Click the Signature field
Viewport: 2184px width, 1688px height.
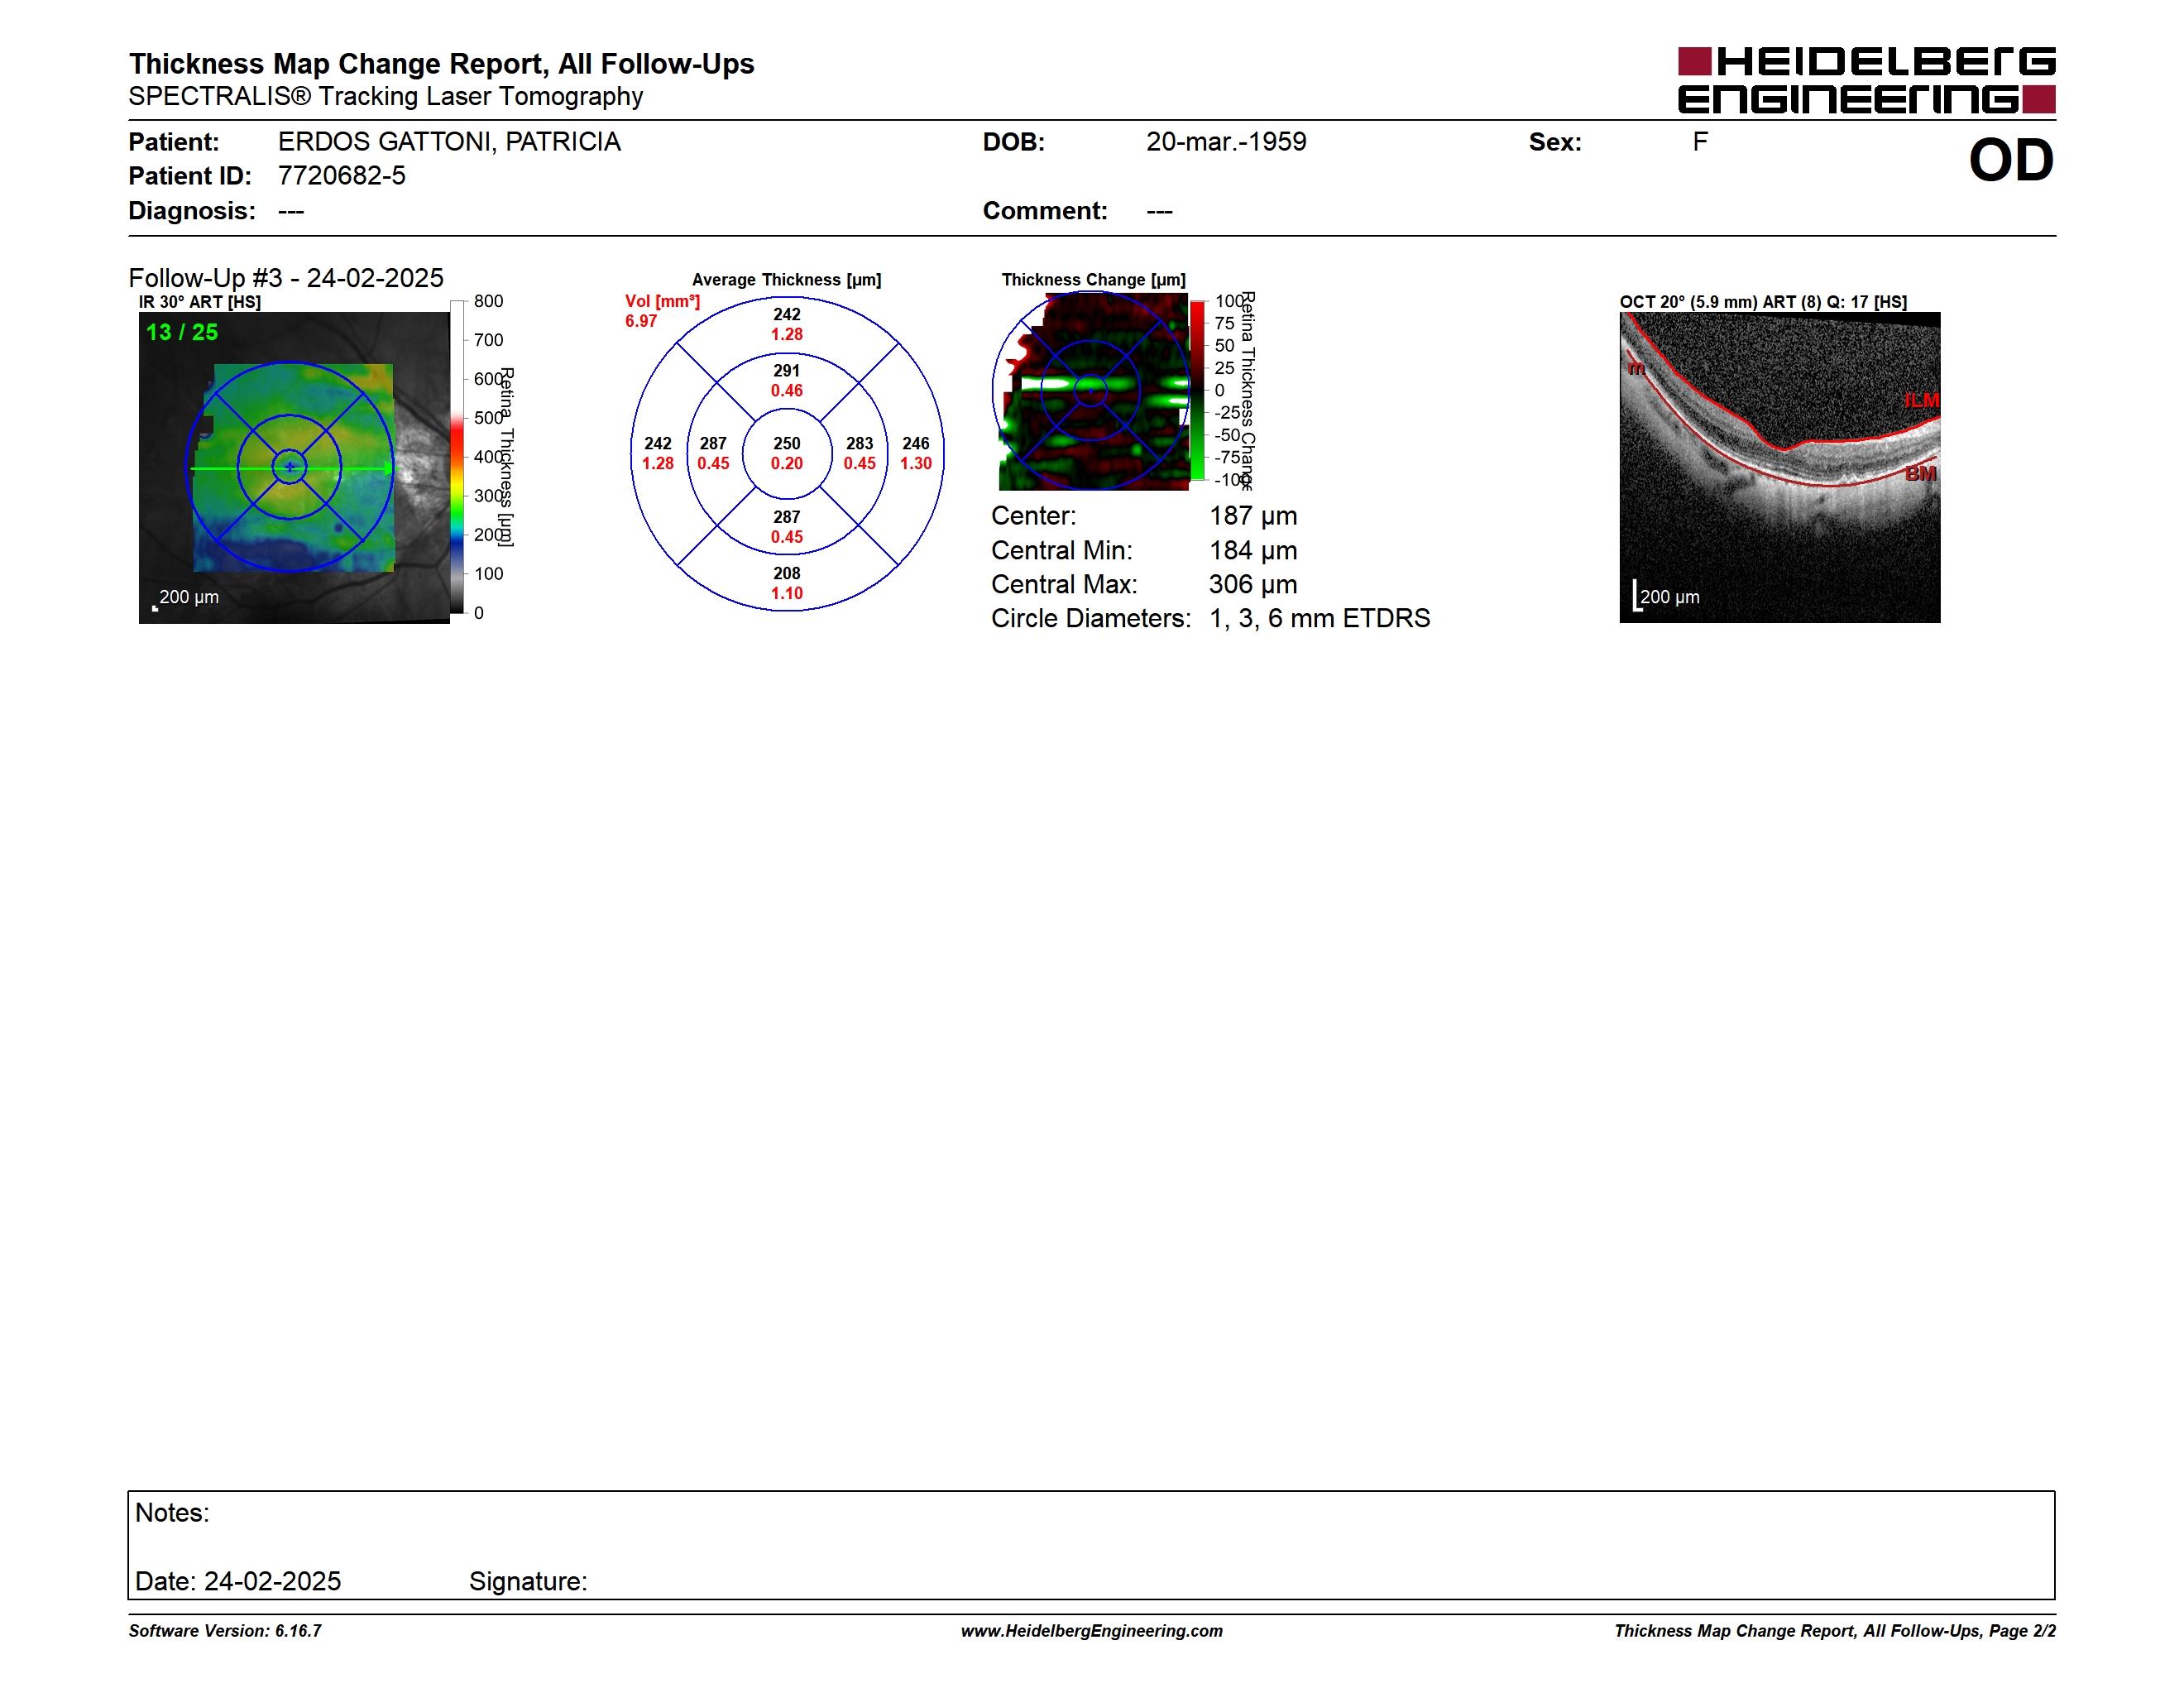pos(528,1581)
